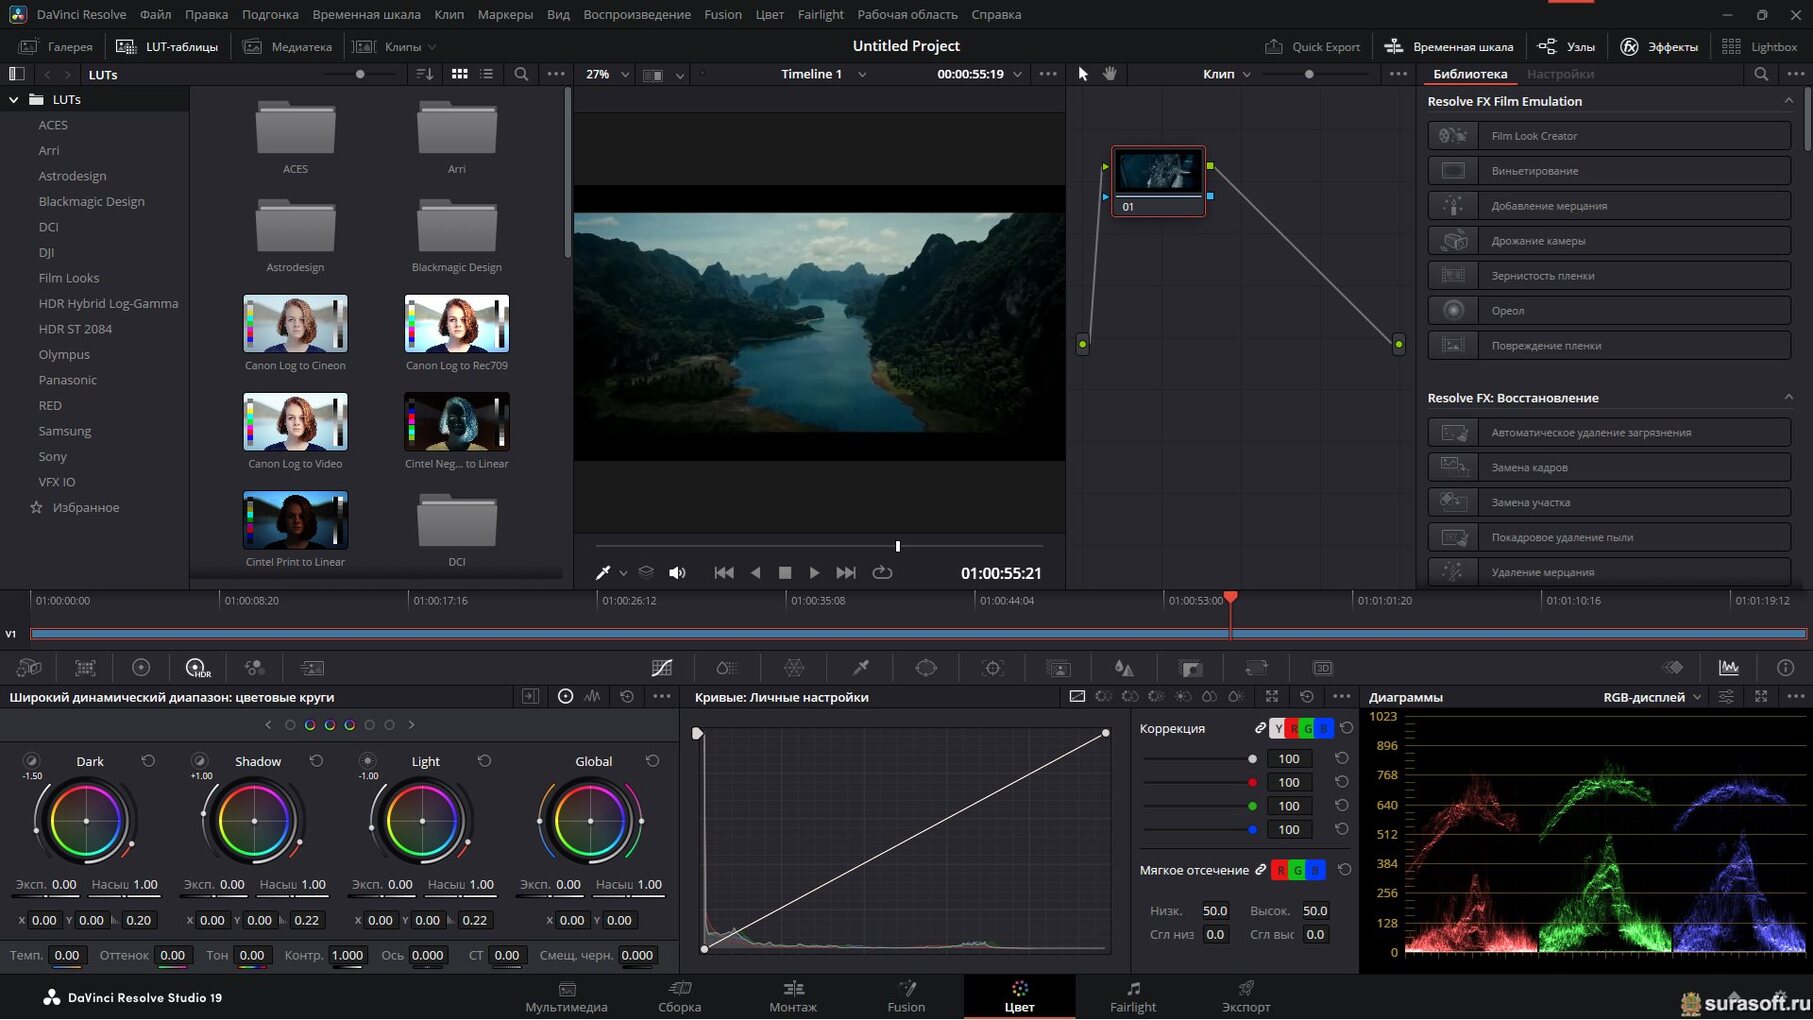Collapse the Resolve FX Film Emulation section
Screen dimensions: 1813x1020
click(1788, 101)
